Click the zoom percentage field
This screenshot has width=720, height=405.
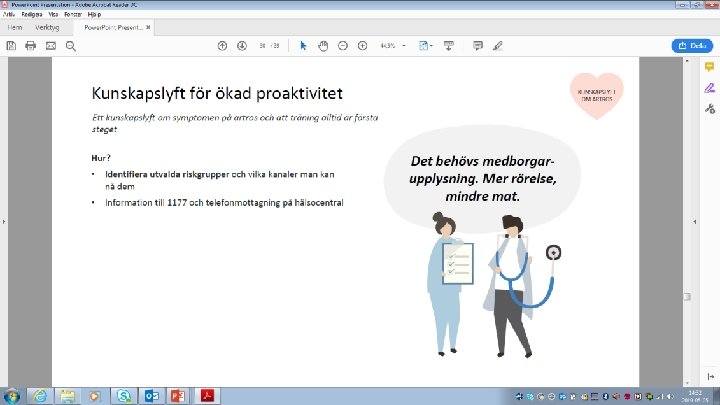[388, 45]
